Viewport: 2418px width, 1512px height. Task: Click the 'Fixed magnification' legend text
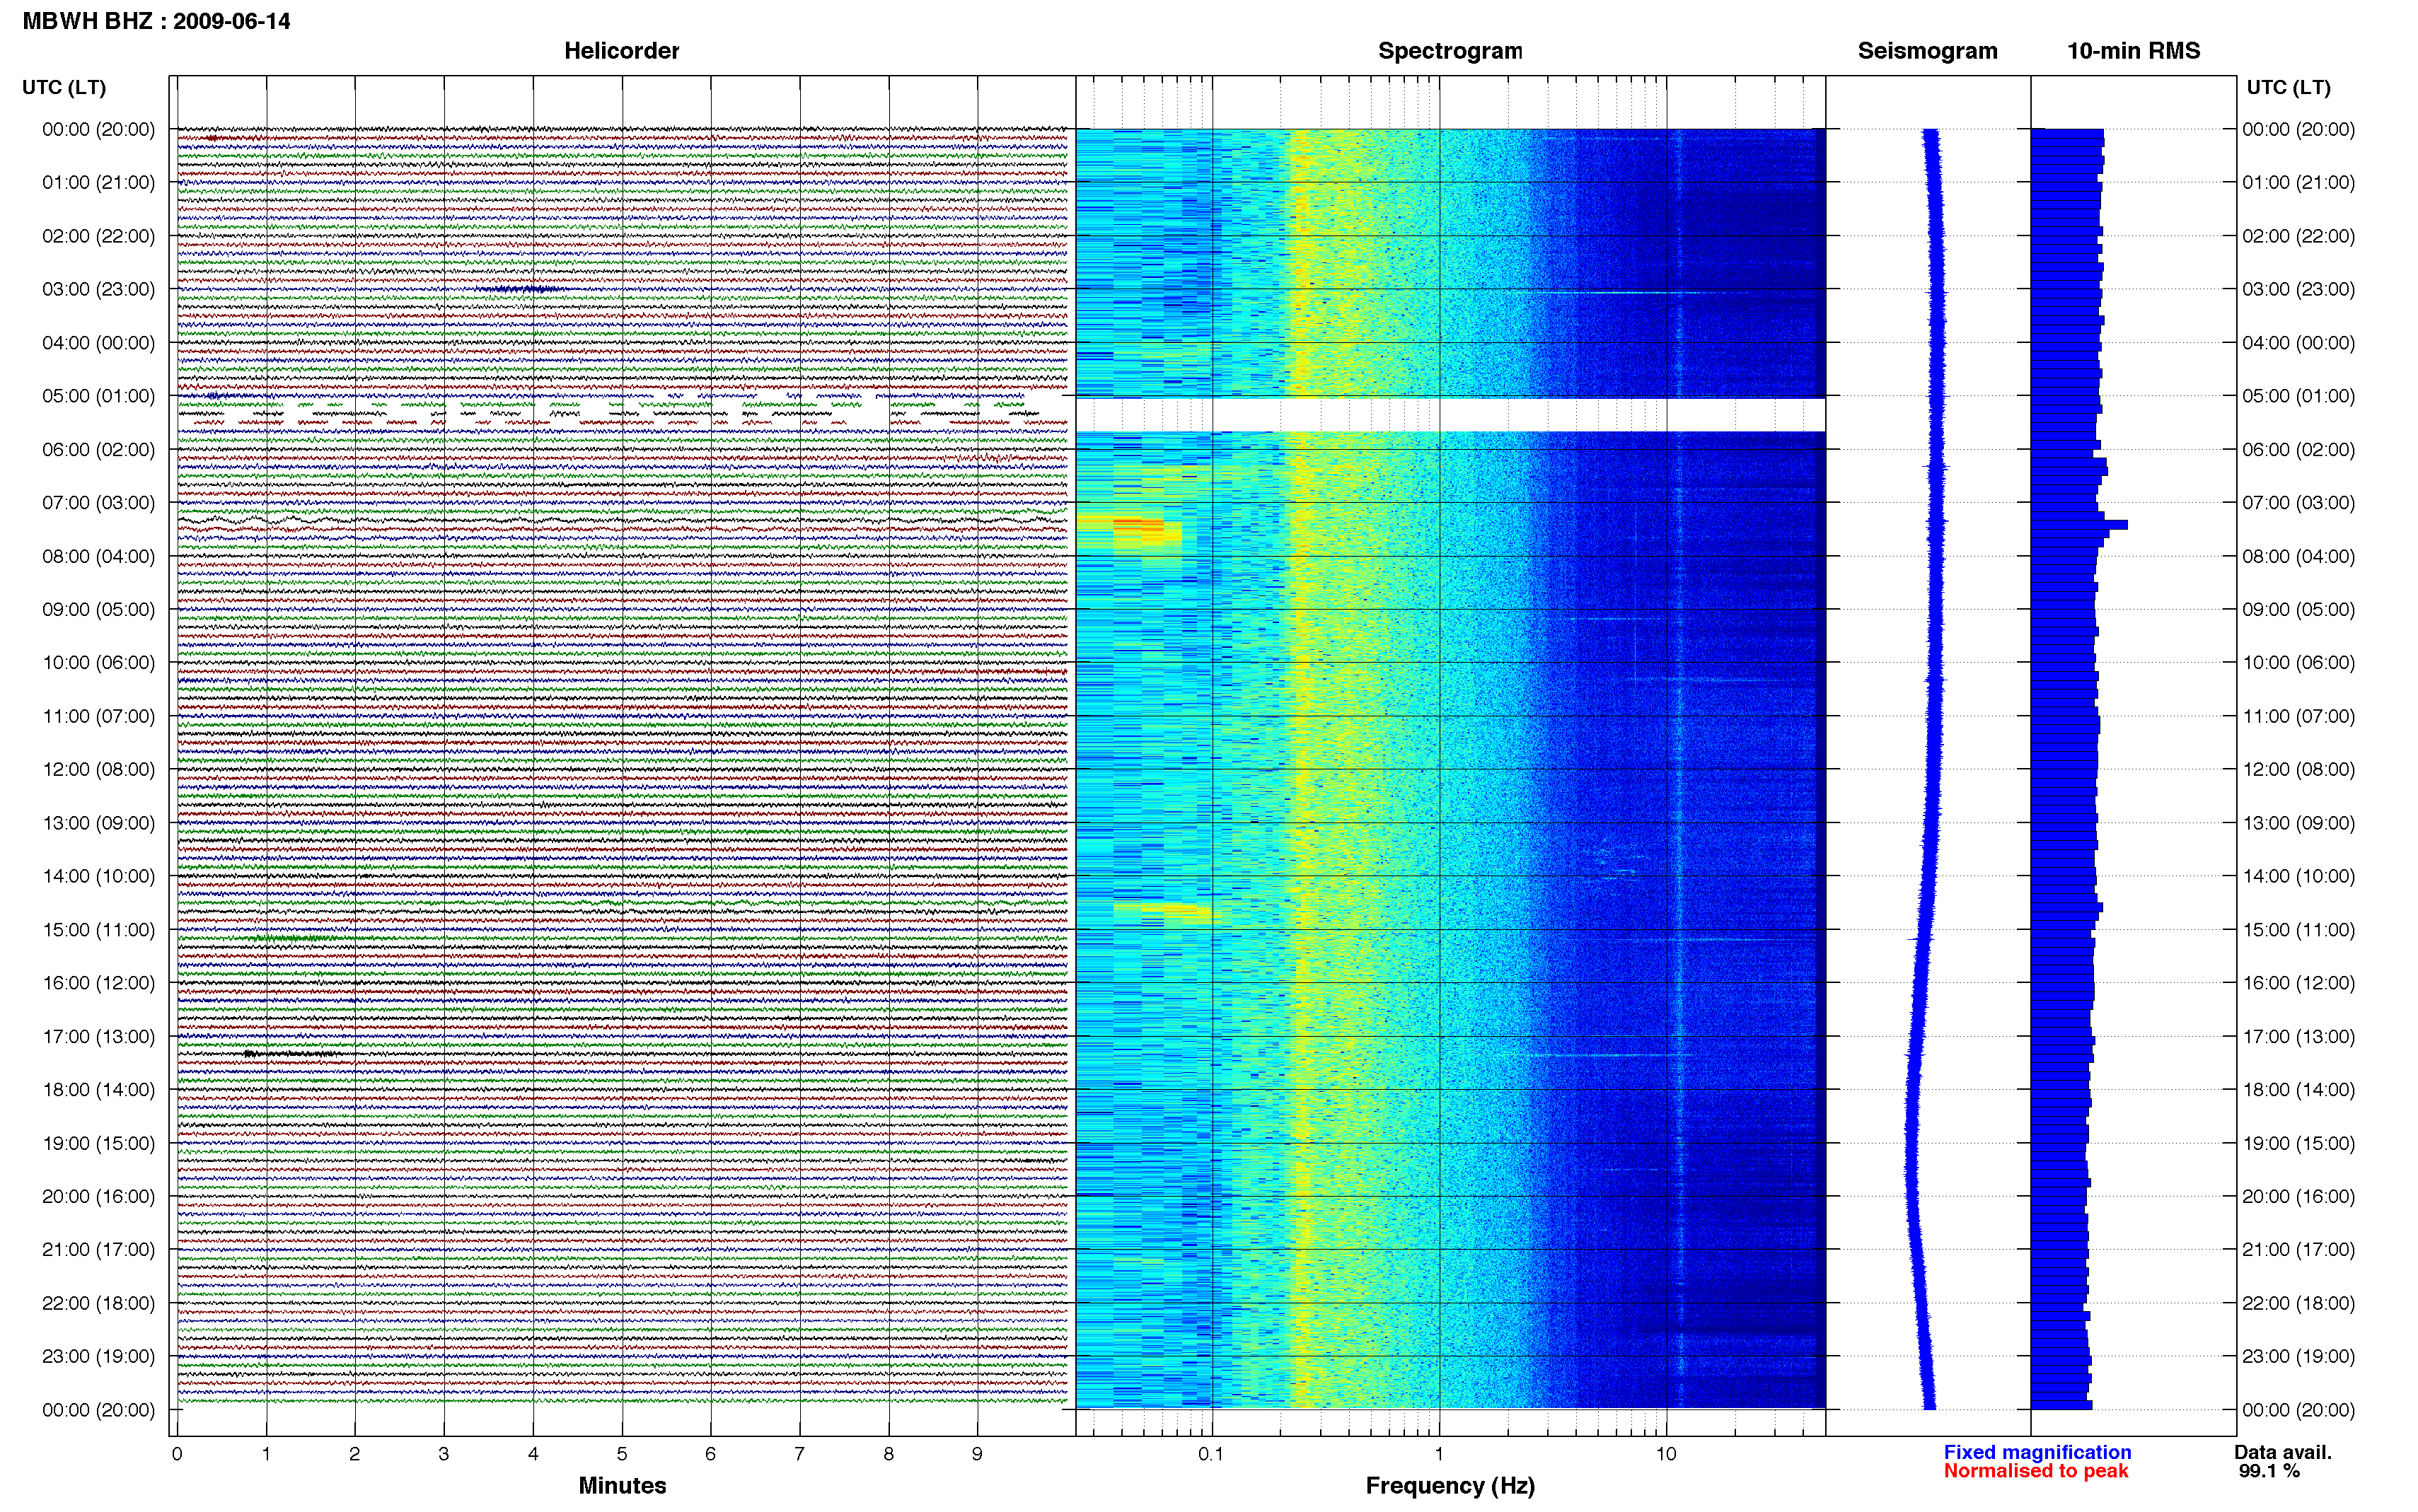(2037, 1452)
